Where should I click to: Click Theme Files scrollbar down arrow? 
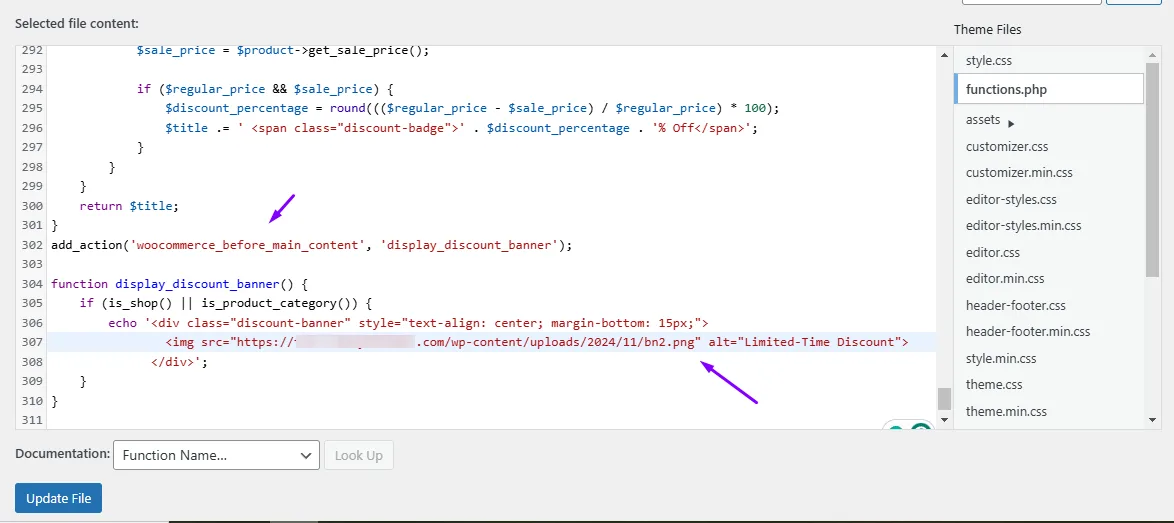pos(1153,420)
